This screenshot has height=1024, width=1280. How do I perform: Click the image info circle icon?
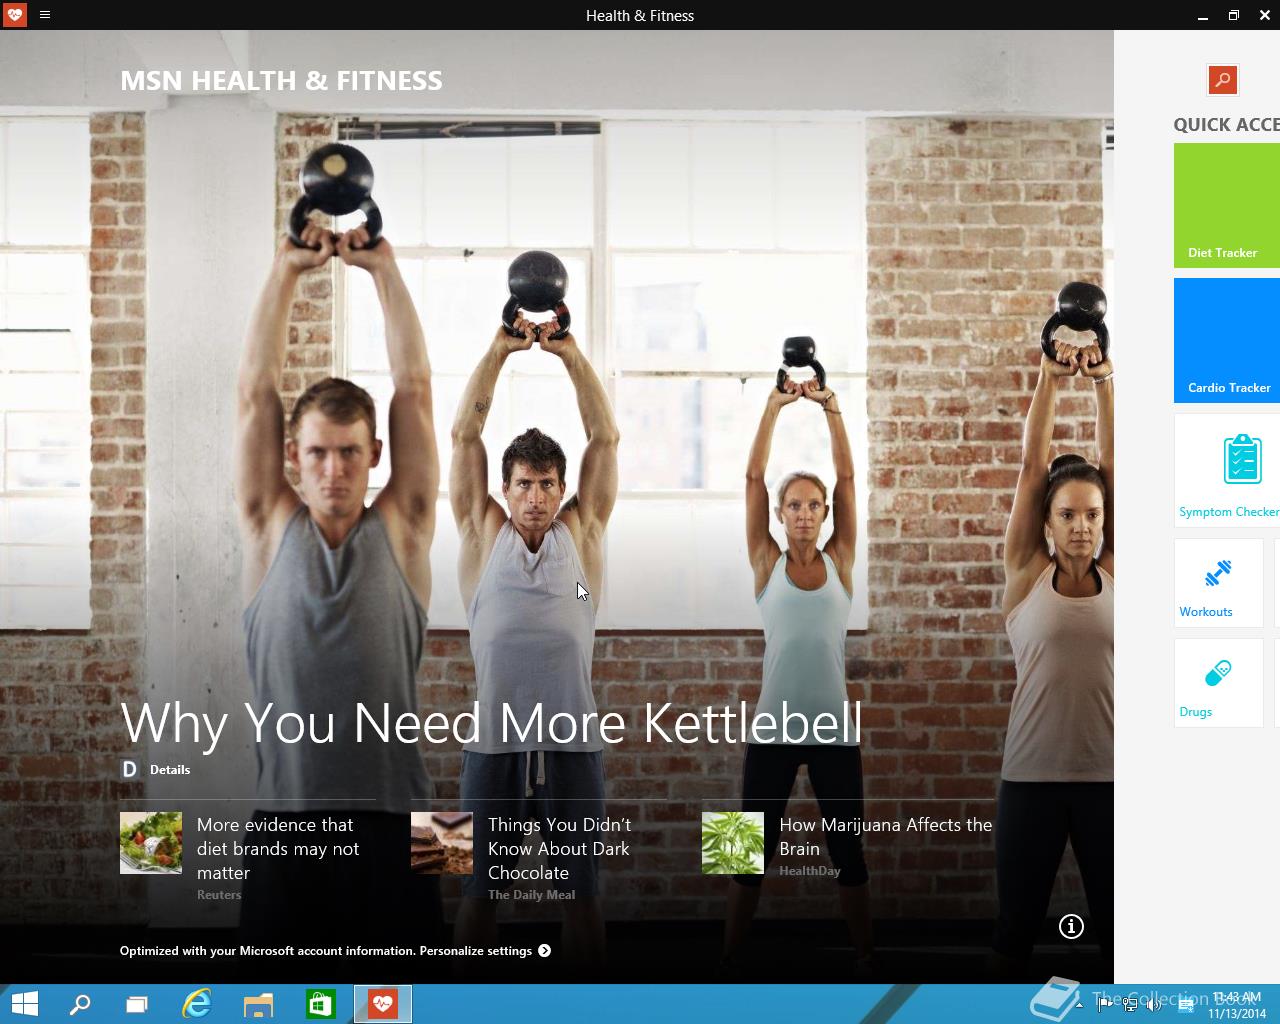pos(1071,926)
